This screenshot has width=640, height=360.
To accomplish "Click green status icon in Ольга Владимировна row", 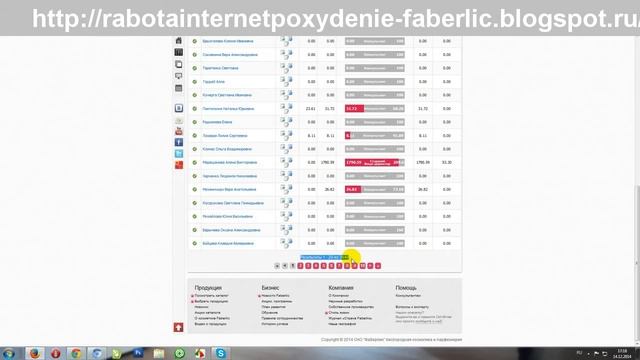I will (195, 149).
